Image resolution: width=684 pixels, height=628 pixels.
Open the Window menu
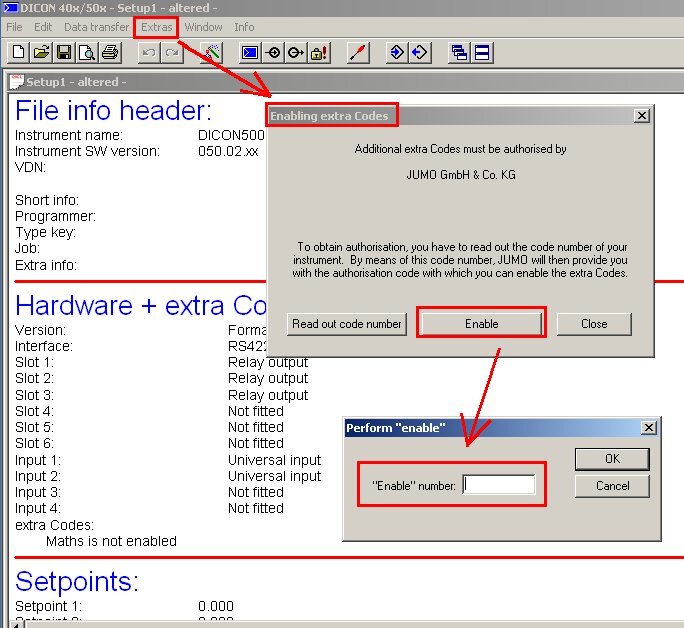coord(204,27)
